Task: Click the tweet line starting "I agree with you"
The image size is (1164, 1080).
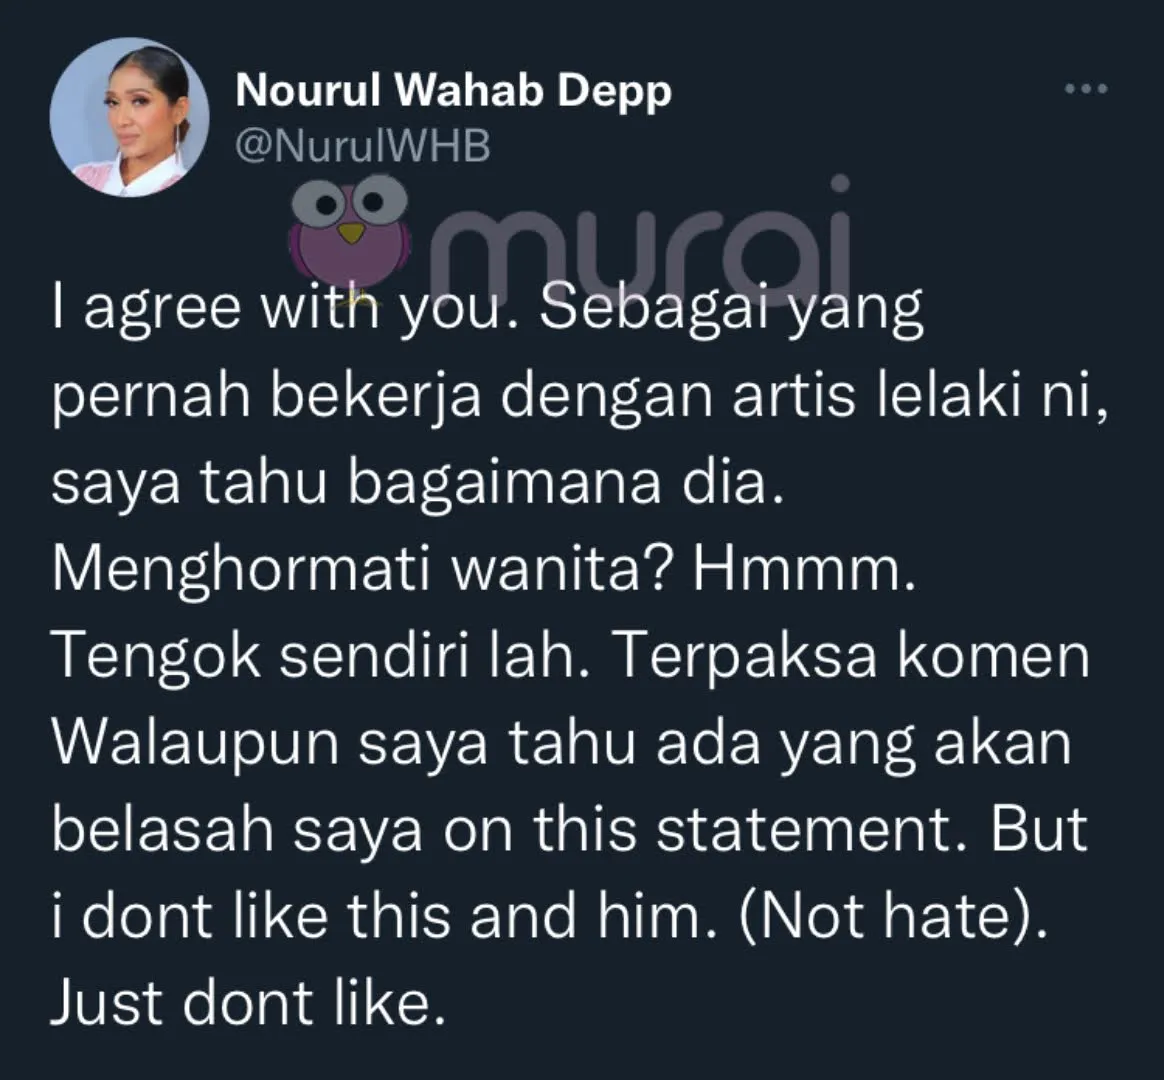Action: pyautogui.click(x=487, y=309)
